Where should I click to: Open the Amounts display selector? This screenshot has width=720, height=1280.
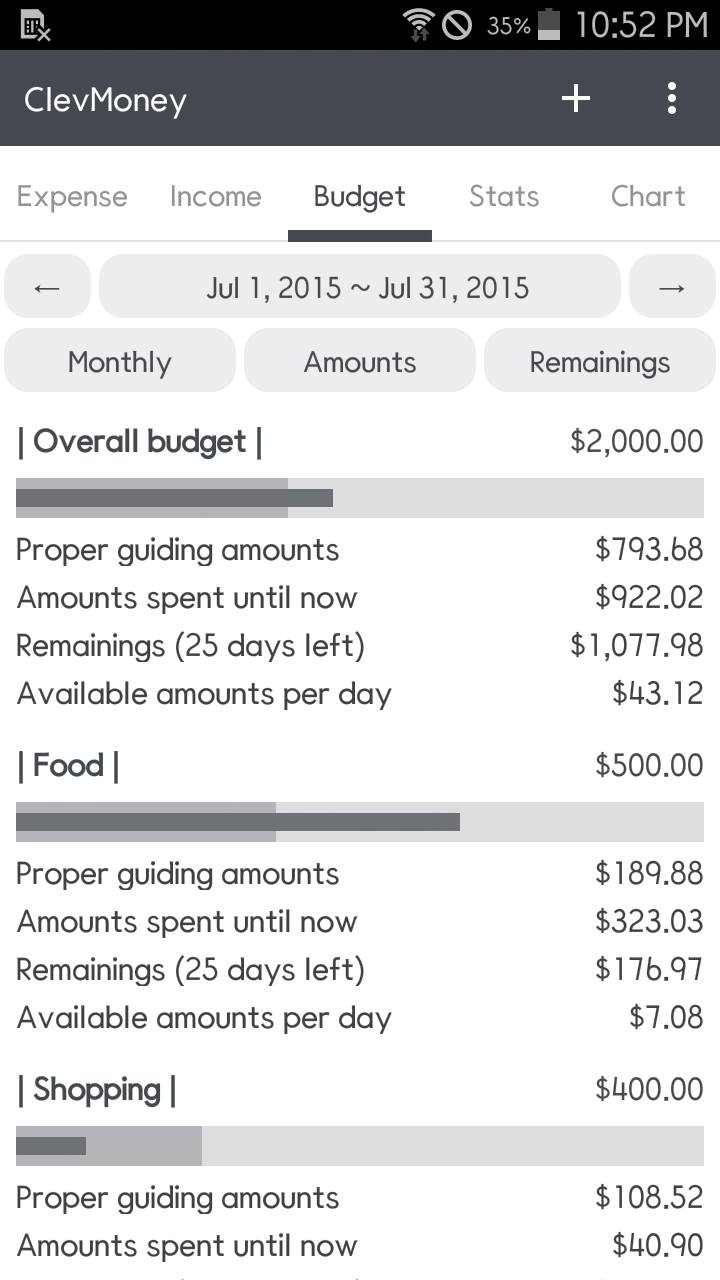point(360,361)
